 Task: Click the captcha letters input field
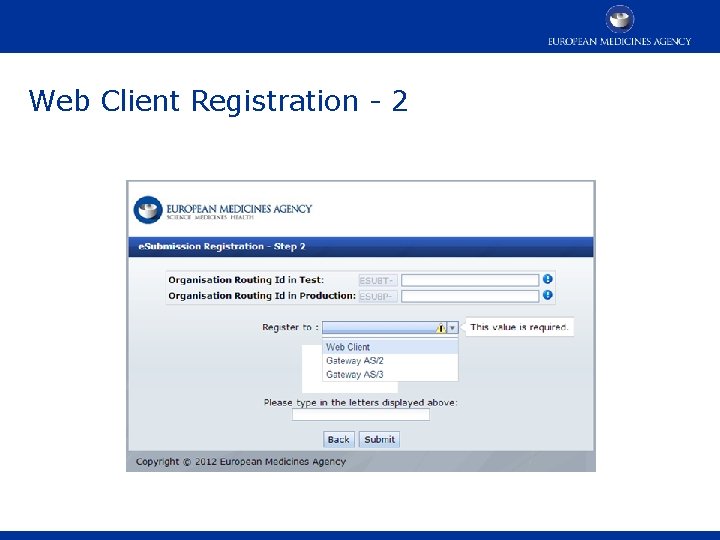tap(361, 415)
